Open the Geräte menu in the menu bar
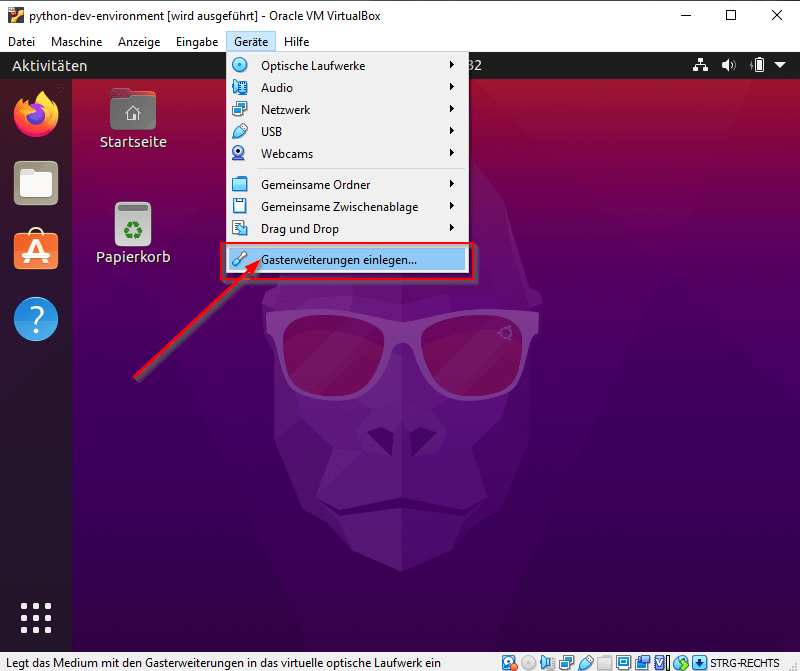The width and height of the screenshot is (800, 671). point(251,41)
